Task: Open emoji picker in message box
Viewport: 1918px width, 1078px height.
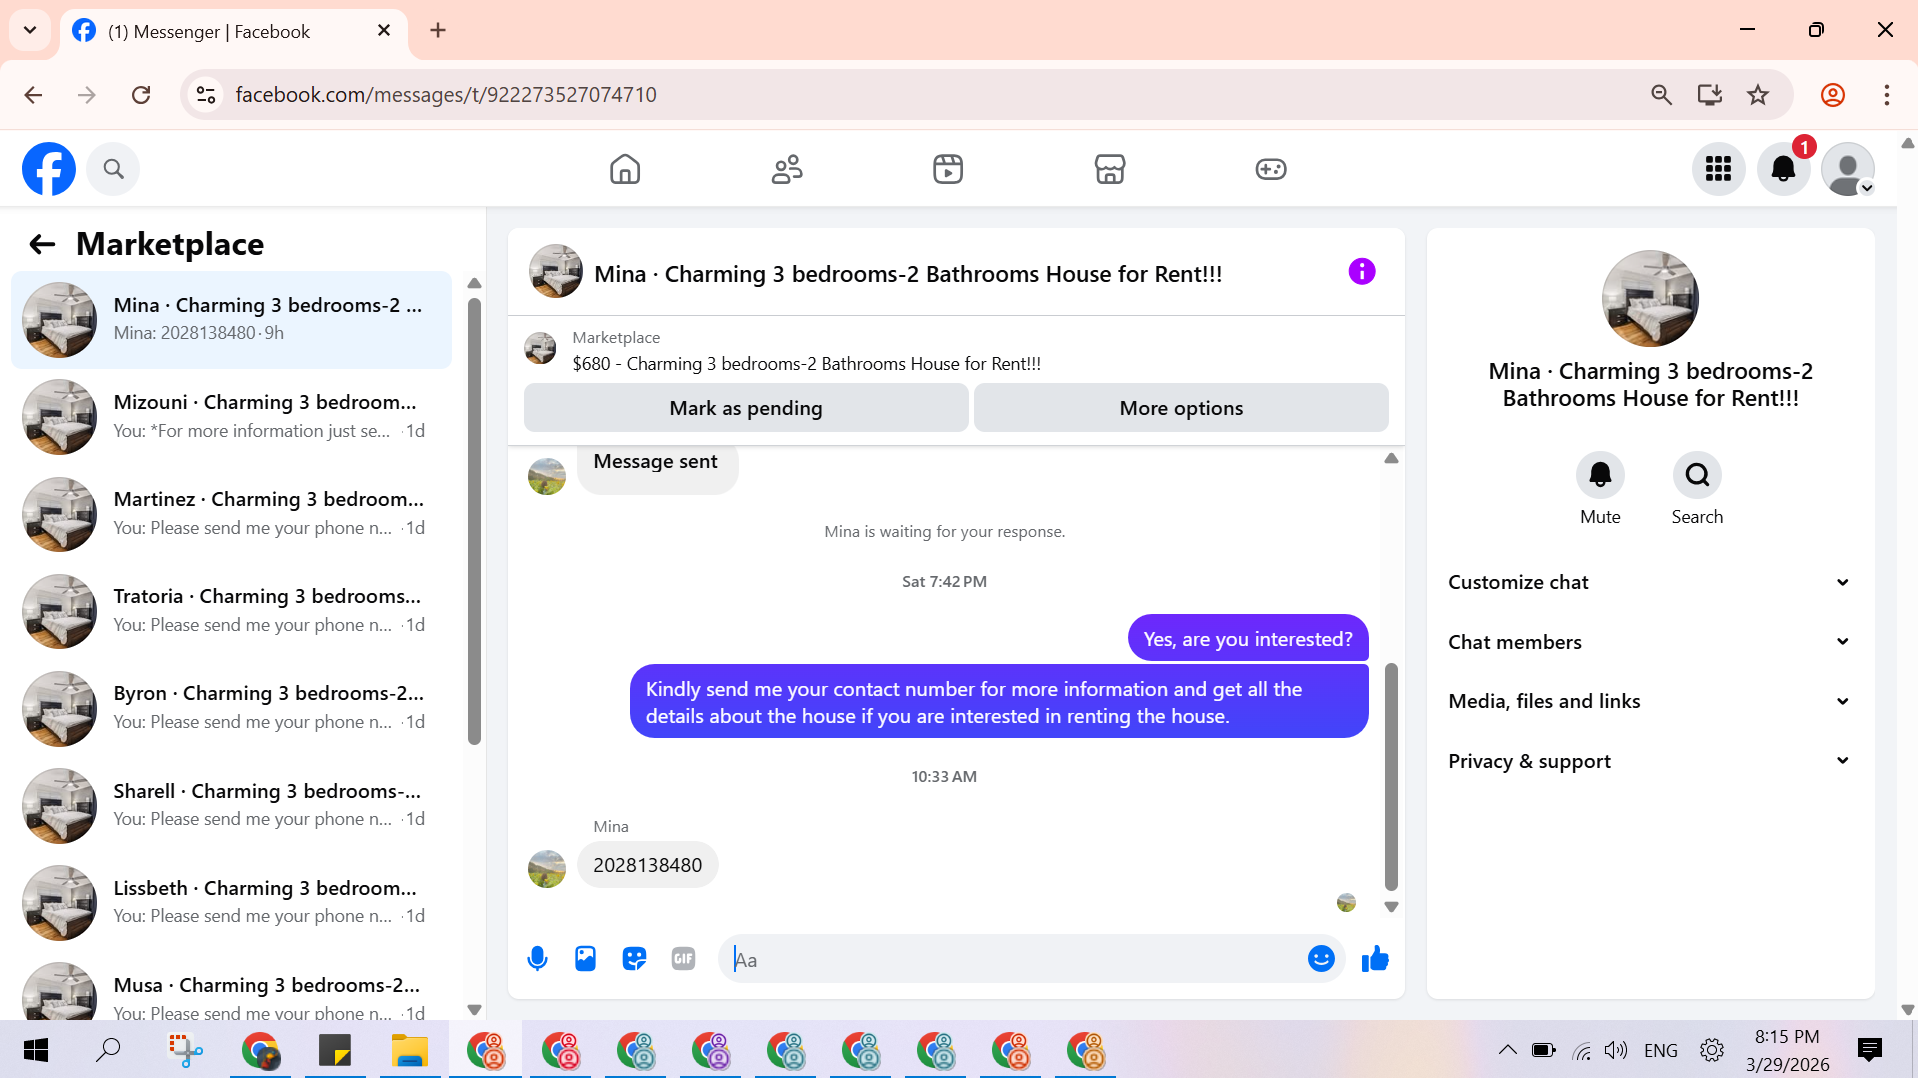Action: click(1321, 959)
